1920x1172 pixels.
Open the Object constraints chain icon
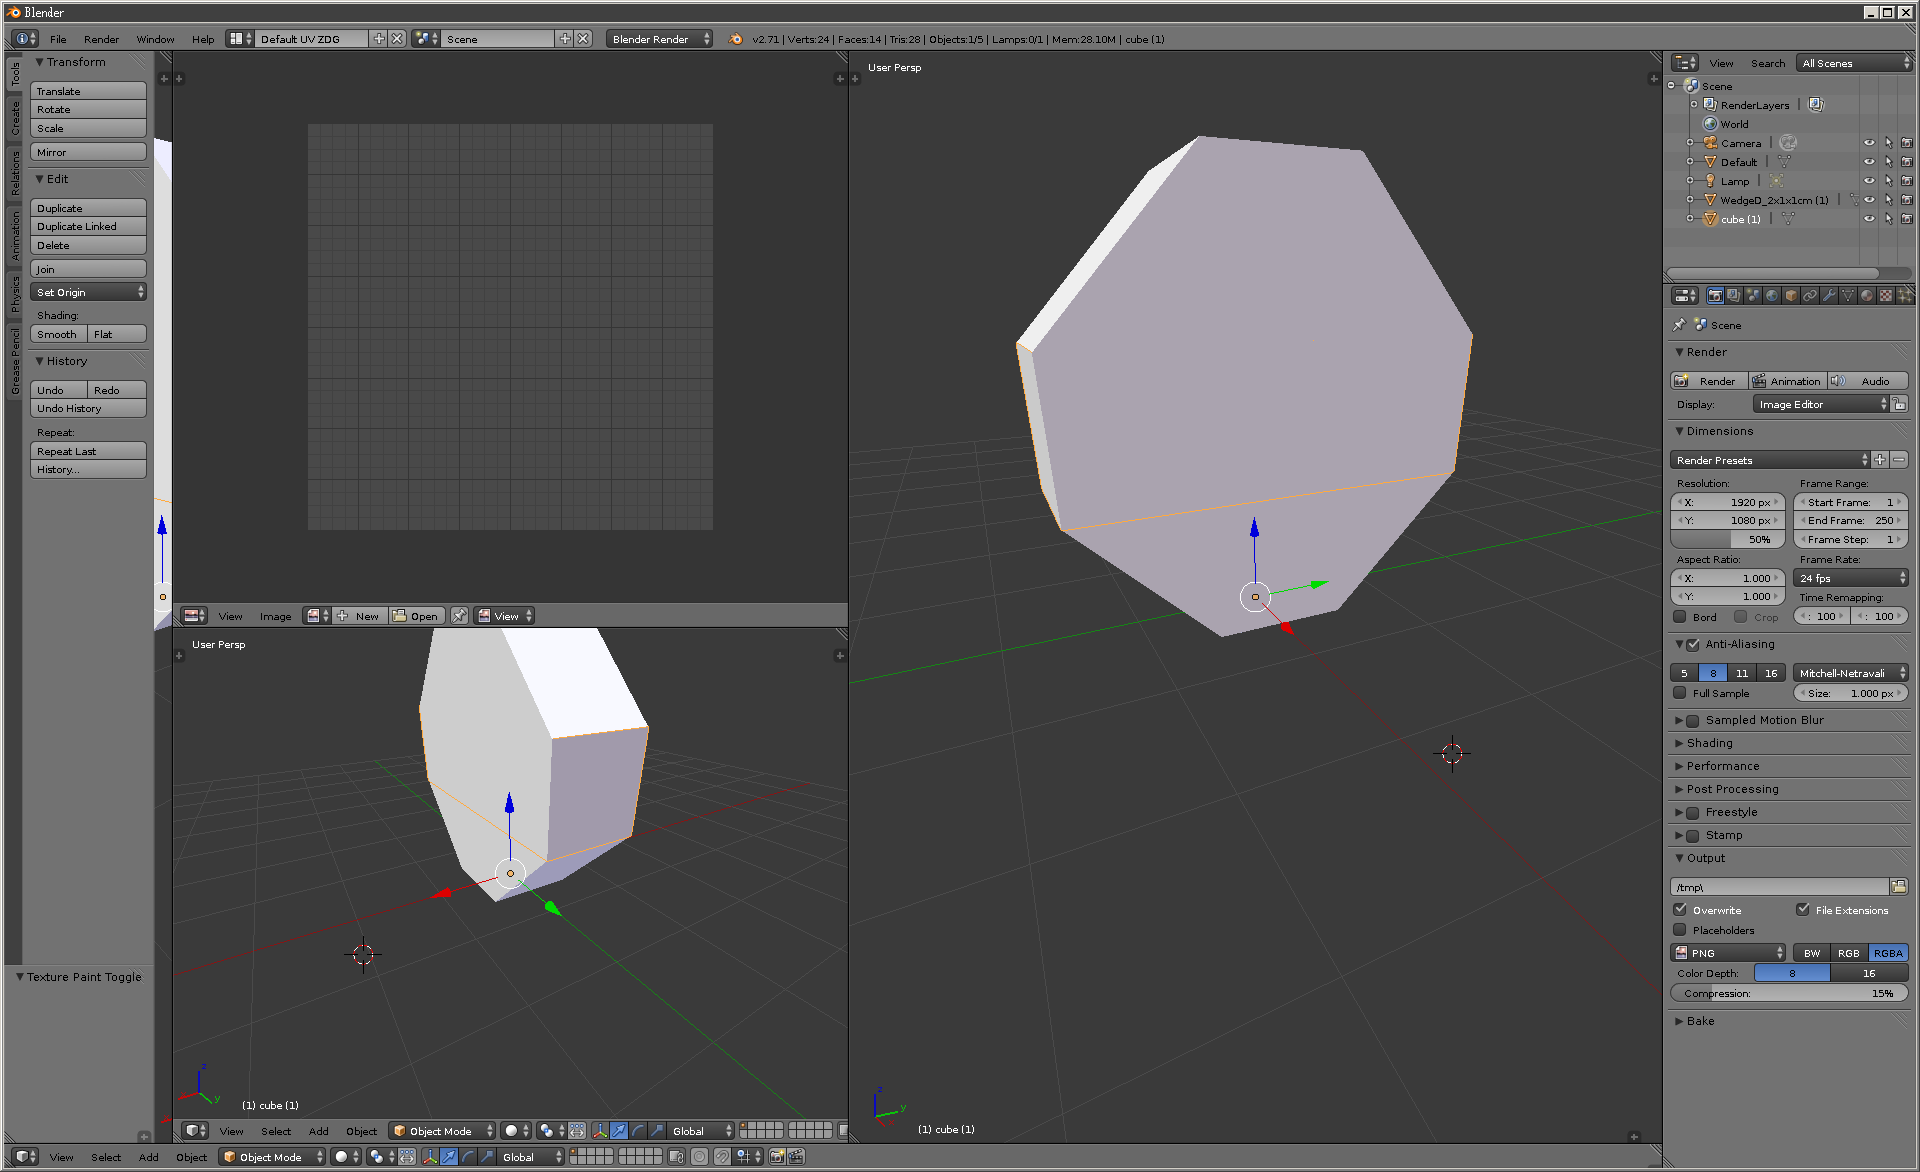tap(1810, 295)
